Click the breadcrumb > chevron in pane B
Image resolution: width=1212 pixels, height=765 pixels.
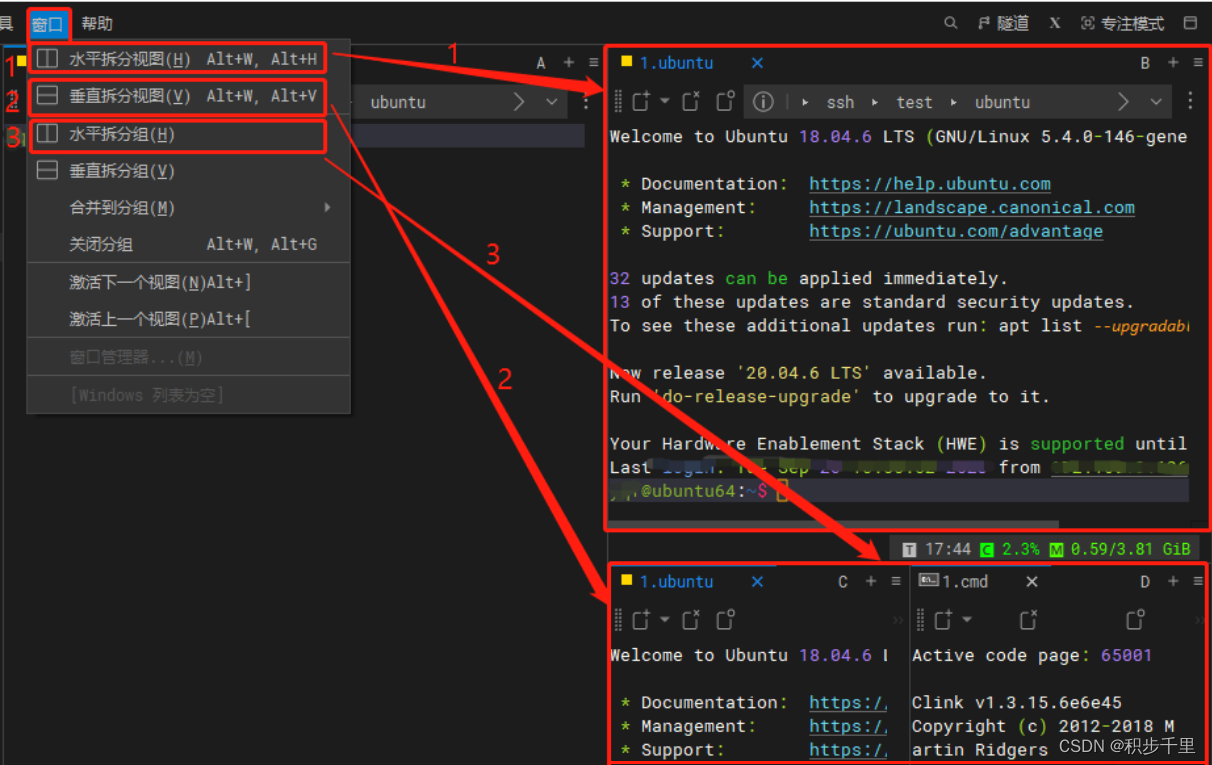1124,102
